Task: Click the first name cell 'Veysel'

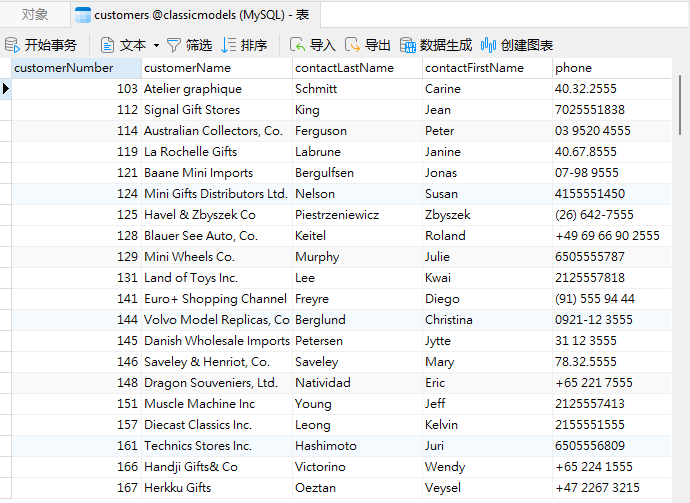Action: point(487,488)
